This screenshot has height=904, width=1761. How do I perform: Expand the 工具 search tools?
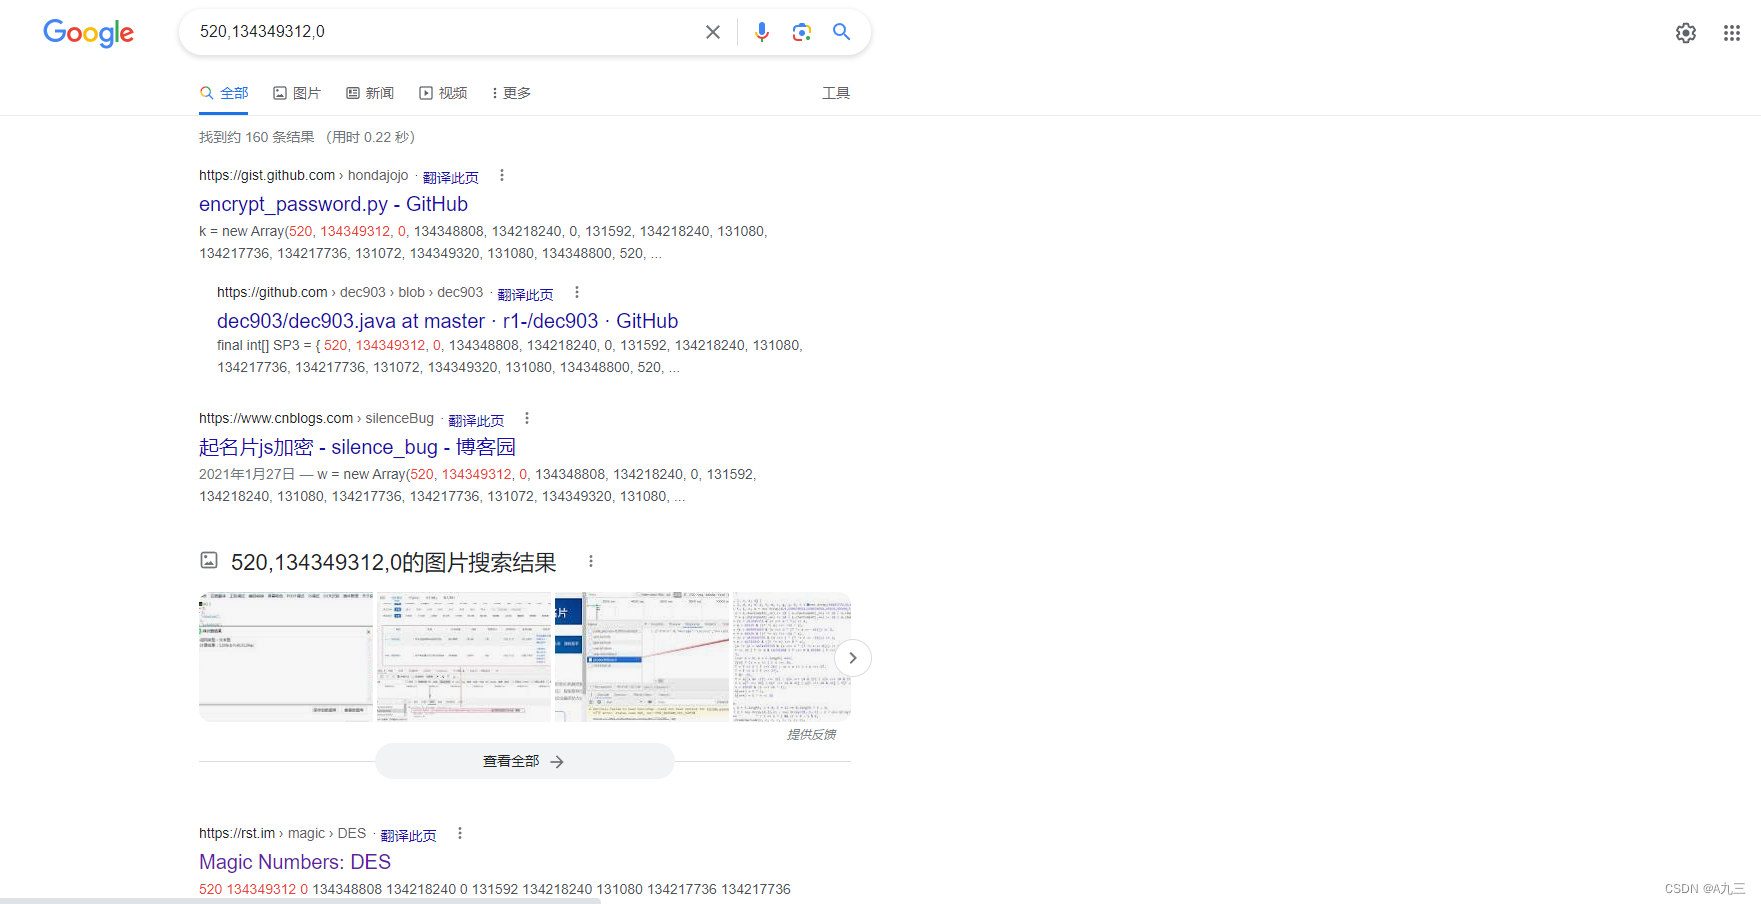click(836, 92)
